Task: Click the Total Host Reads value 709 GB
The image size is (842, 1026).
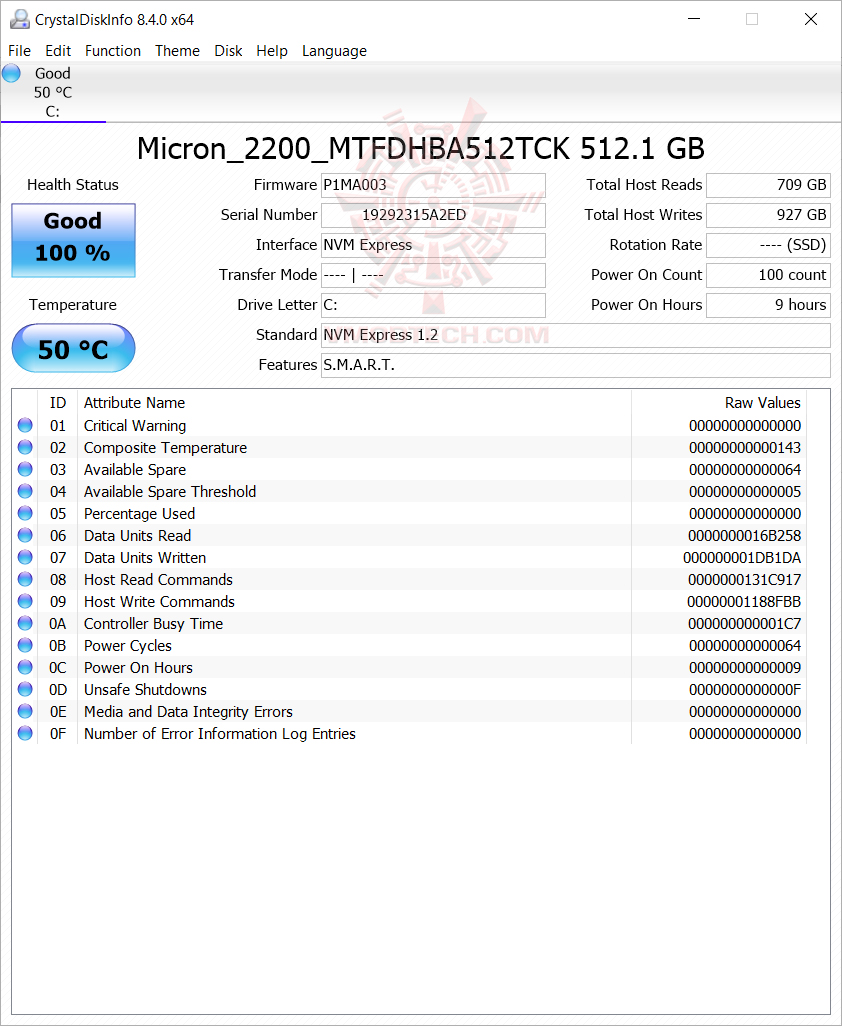Action: tap(768, 185)
